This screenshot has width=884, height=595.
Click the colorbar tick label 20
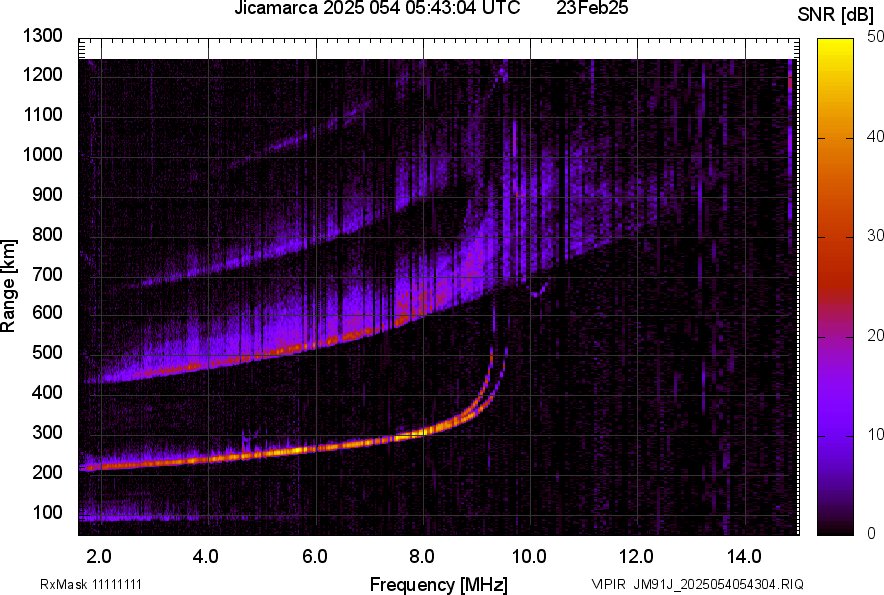tap(876, 335)
